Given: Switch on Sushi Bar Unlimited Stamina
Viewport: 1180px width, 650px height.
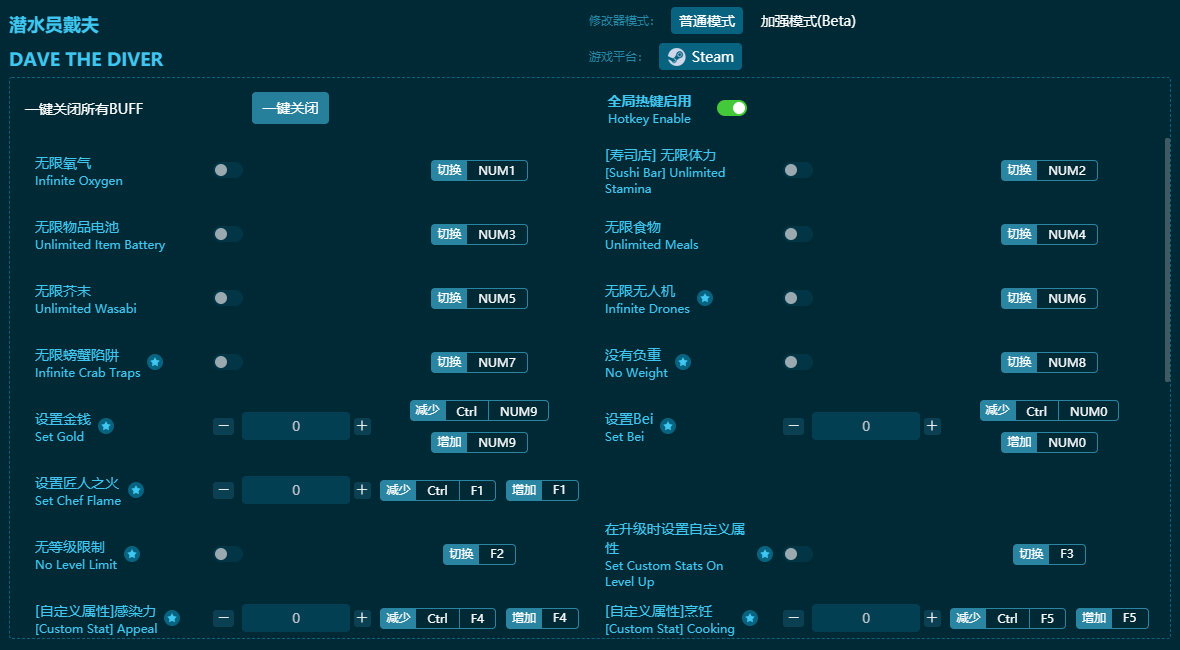Looking at the screenshot, I should [x=797, y=170].
